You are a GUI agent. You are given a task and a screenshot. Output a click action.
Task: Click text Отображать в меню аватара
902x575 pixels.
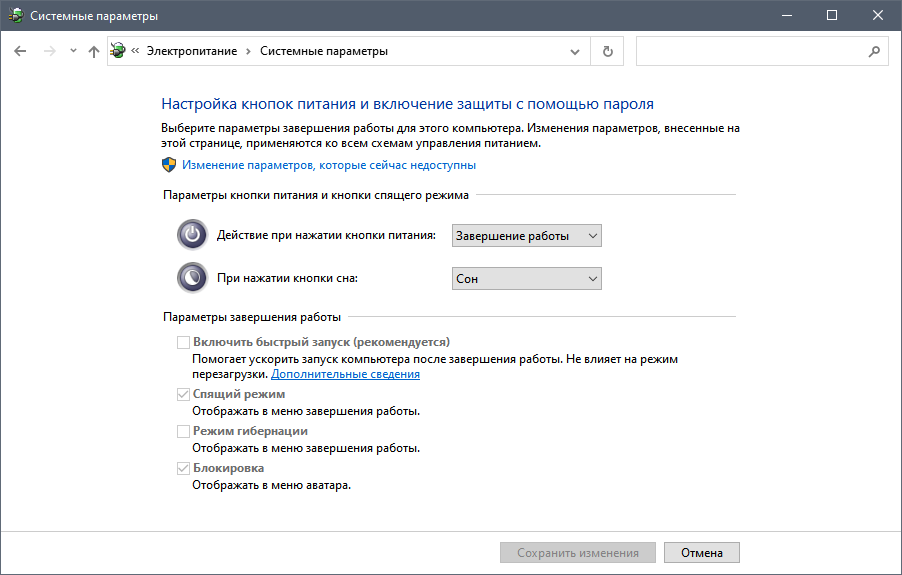pyautogui.click(x=271, y=485)
